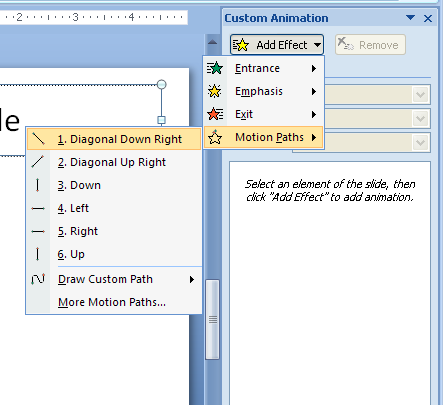
Task: Open Draw Custom Path submenu
Action: (x=114, y=279)
